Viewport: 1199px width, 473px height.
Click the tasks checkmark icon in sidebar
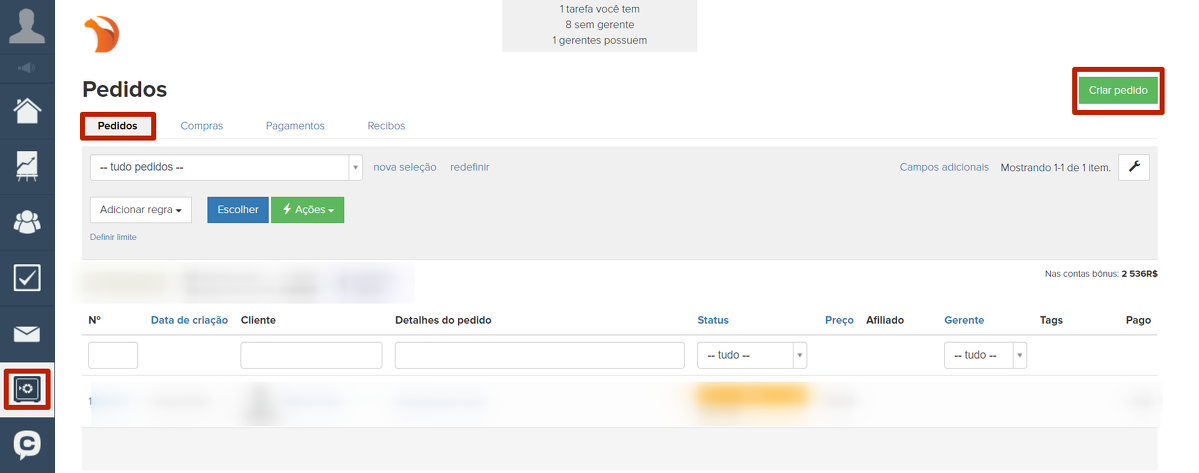[27, 278]
